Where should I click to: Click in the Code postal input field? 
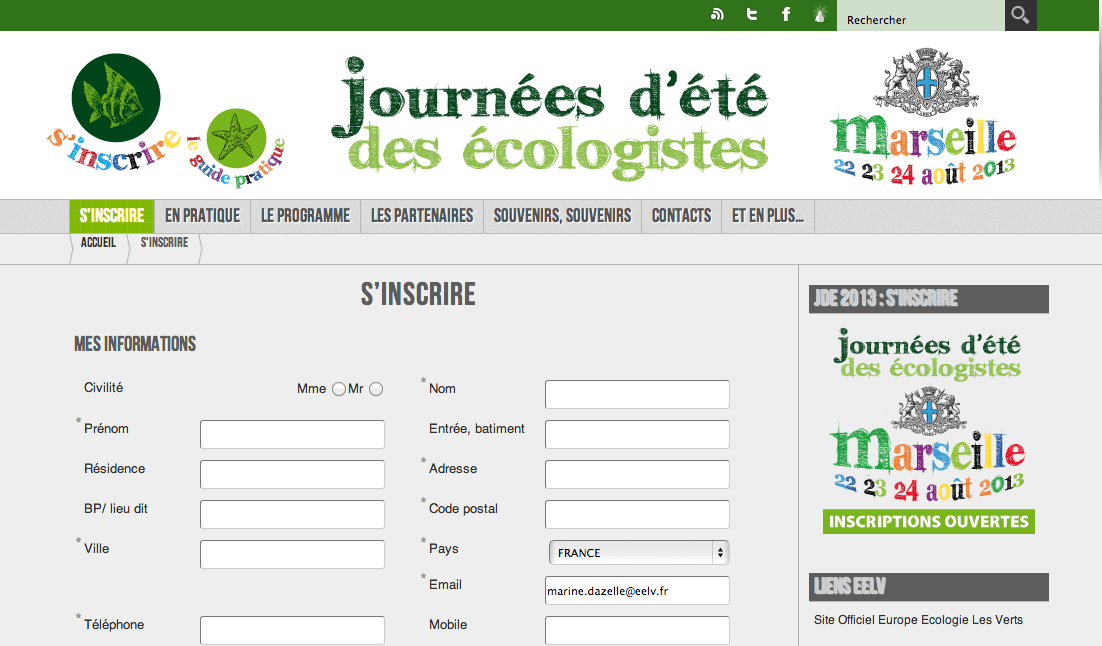click(637, 515)
